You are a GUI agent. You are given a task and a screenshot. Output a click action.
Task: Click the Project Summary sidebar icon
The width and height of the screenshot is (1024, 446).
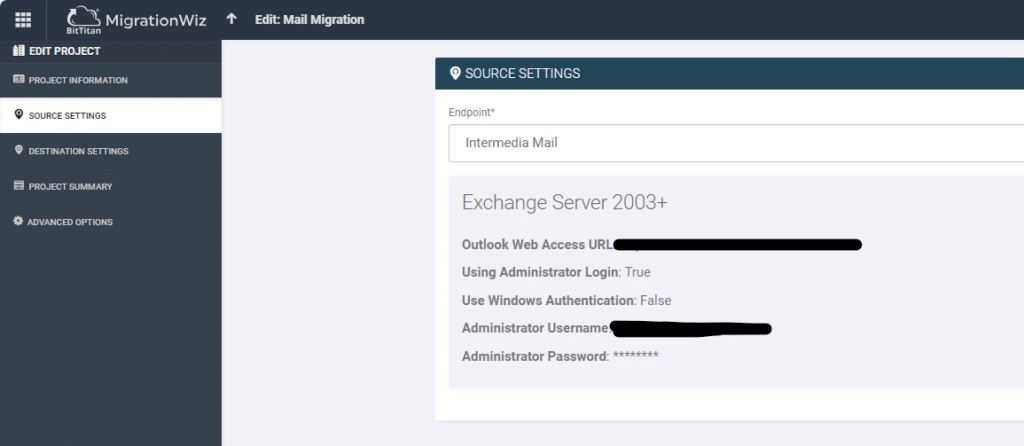pyautogui.click(x=18, y=186)
